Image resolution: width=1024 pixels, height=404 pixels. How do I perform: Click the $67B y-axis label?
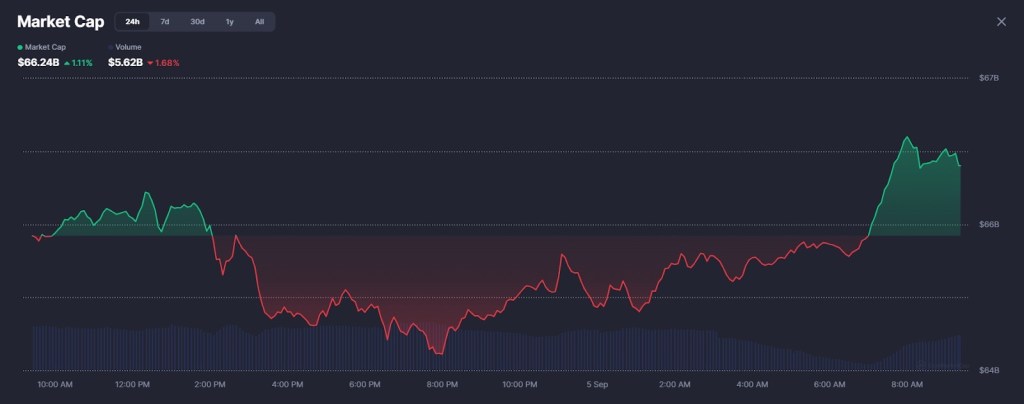tap(989, 78)
